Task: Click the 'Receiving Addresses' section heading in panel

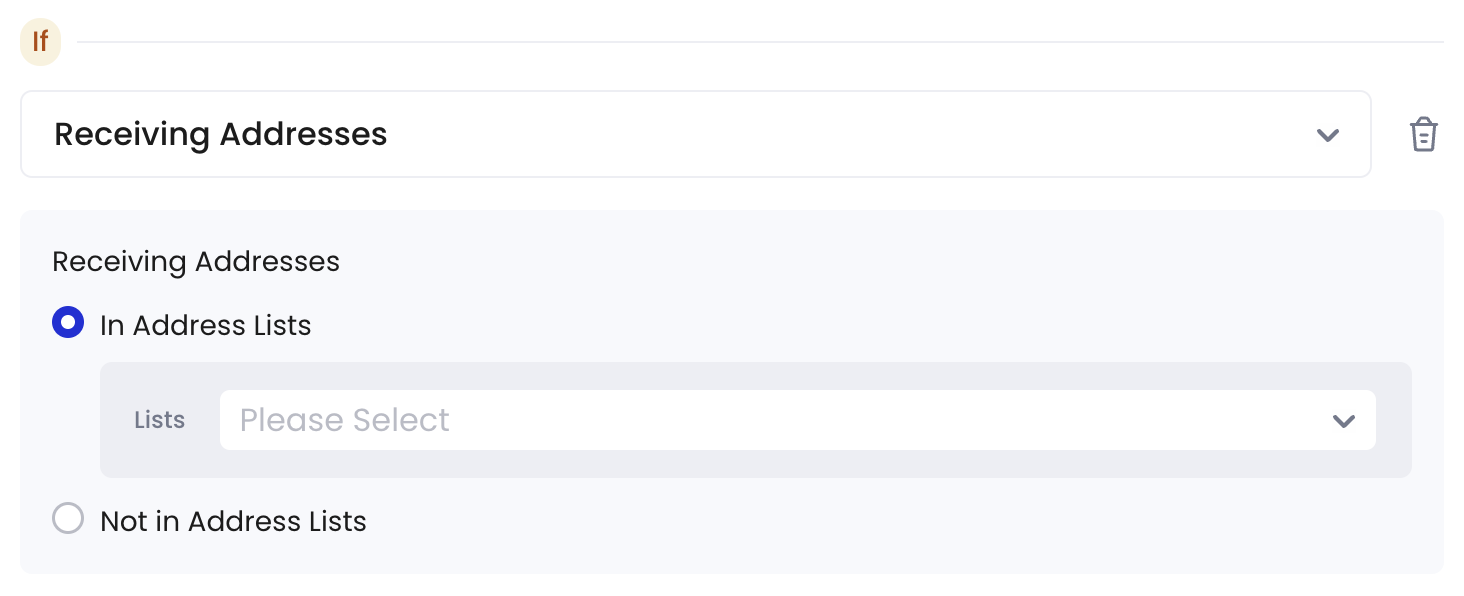Action: click(196, 262)
